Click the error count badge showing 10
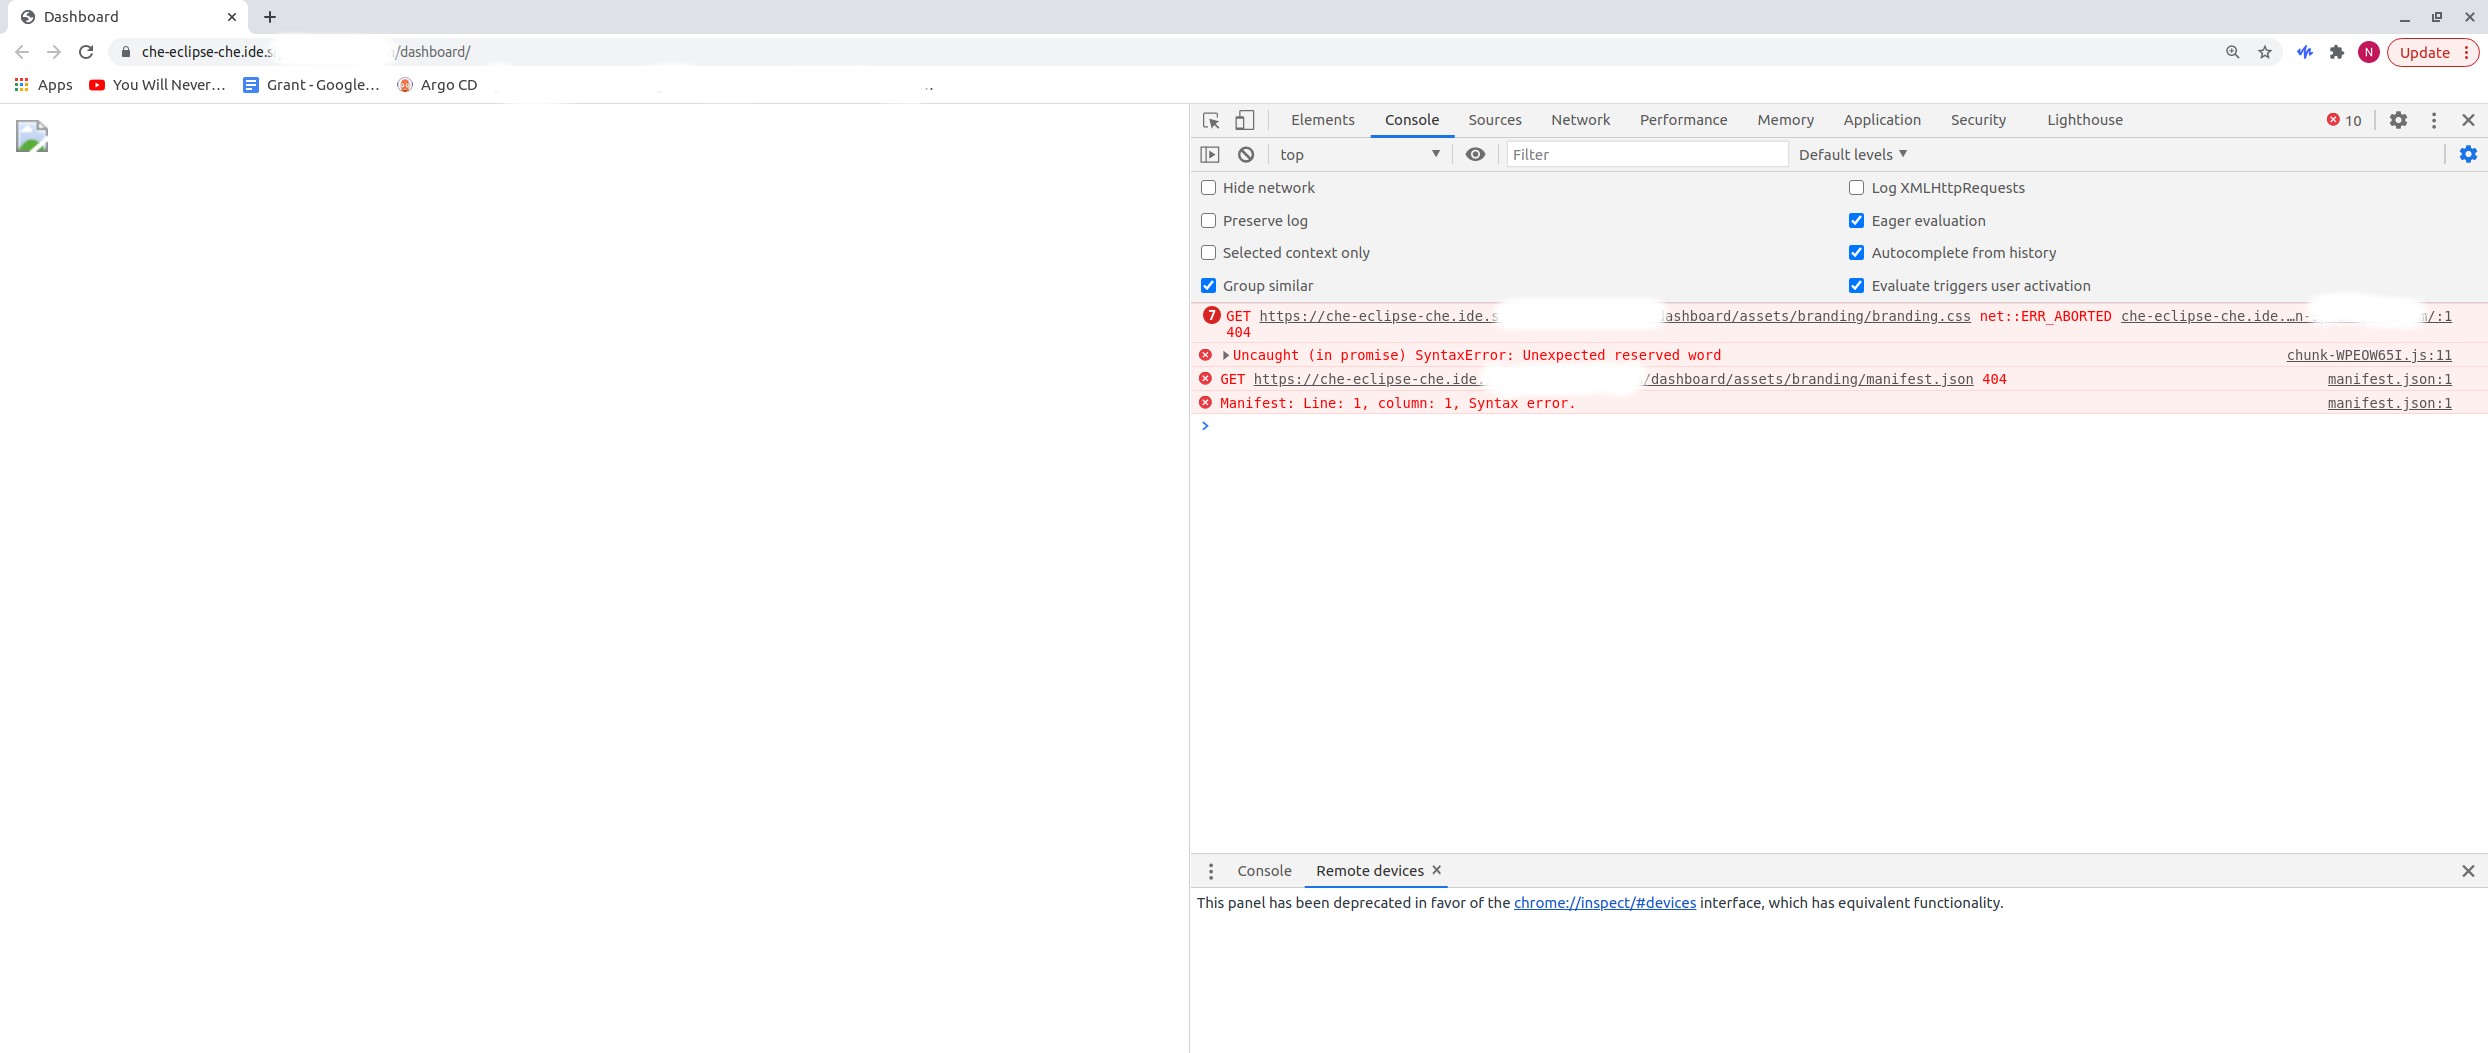The image size is (2488, 1053). pyautogui.click(x=2343, y=120)
